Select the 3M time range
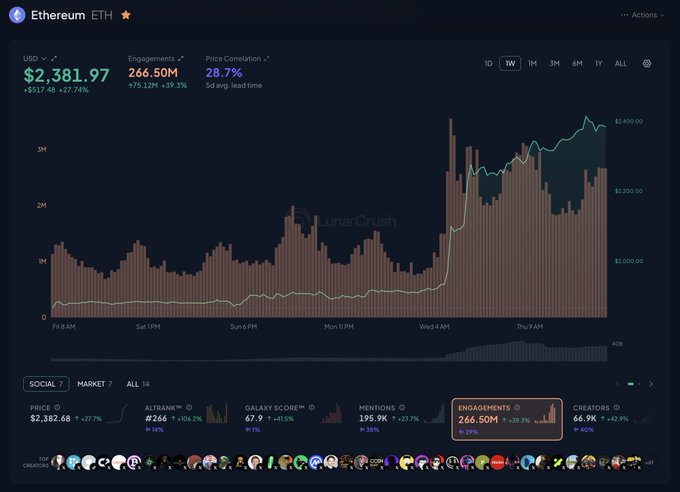Viewport: 680px width, 492px height. [554, 63]
